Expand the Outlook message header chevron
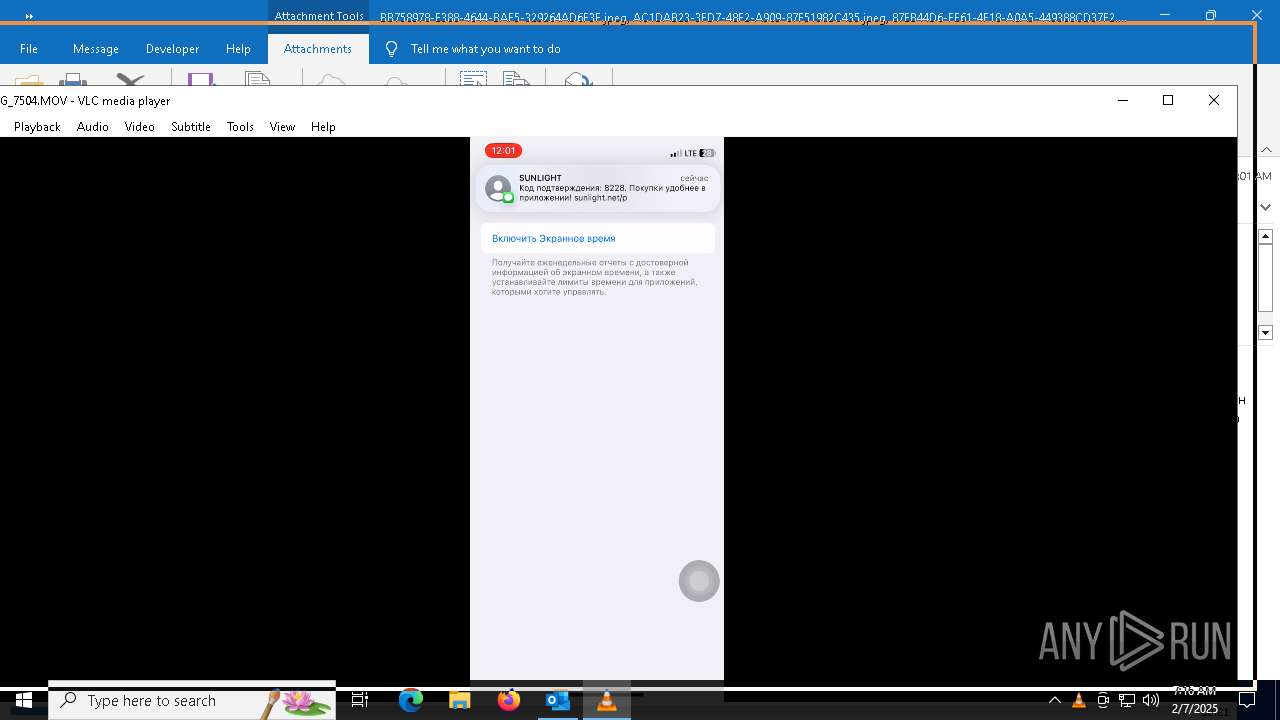The height and width of the screenshot is (720, 1280). point(1266,207)
